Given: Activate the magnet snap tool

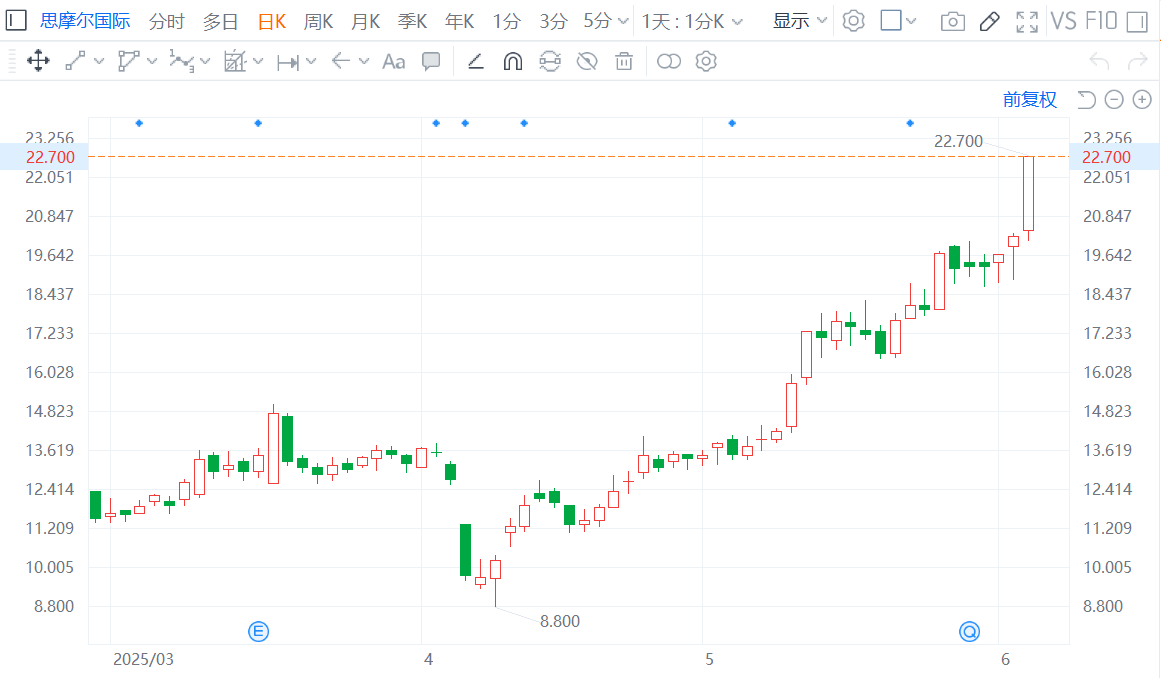Looking at the screenshot, I should [x=512, y=61].
